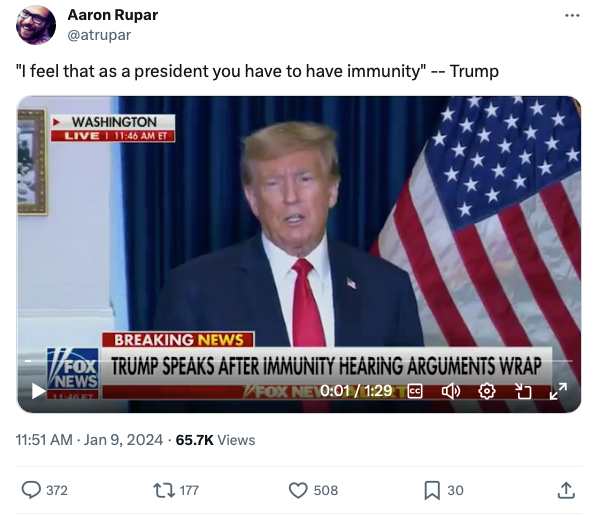The image size is (598, 515).
Task: Open the three-dot more options menu
Action: [572, 16]
